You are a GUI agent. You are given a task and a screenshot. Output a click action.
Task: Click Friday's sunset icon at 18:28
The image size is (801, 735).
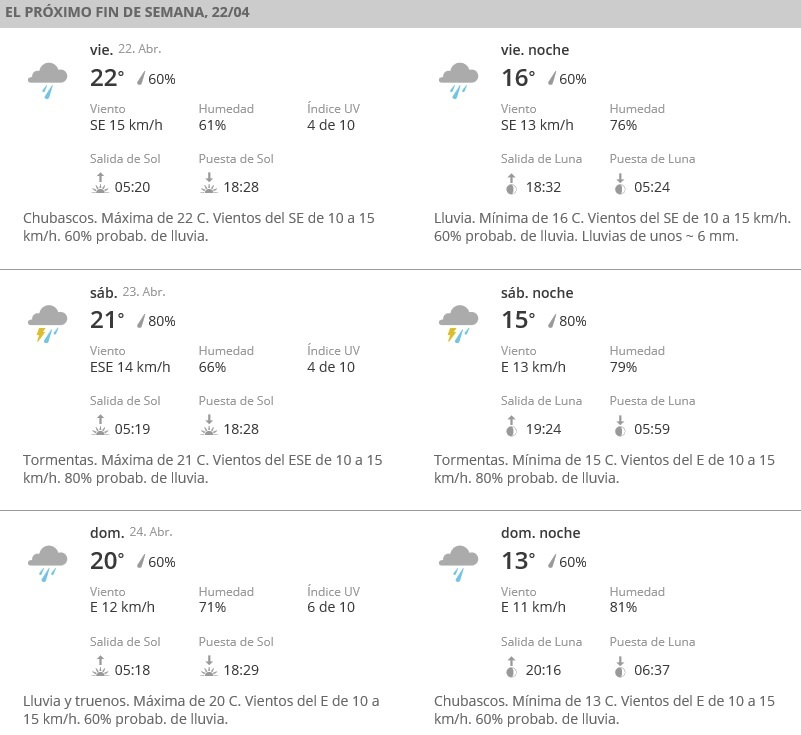pos(208,182)
